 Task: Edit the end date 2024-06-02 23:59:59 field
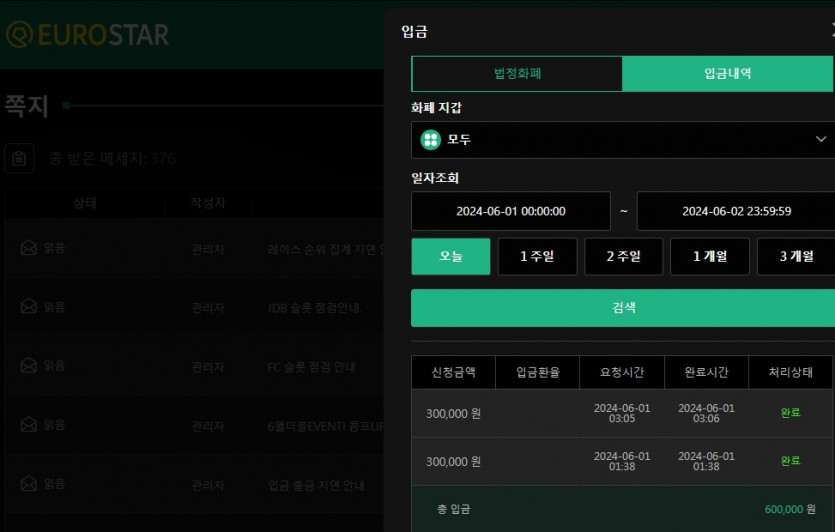736,211
